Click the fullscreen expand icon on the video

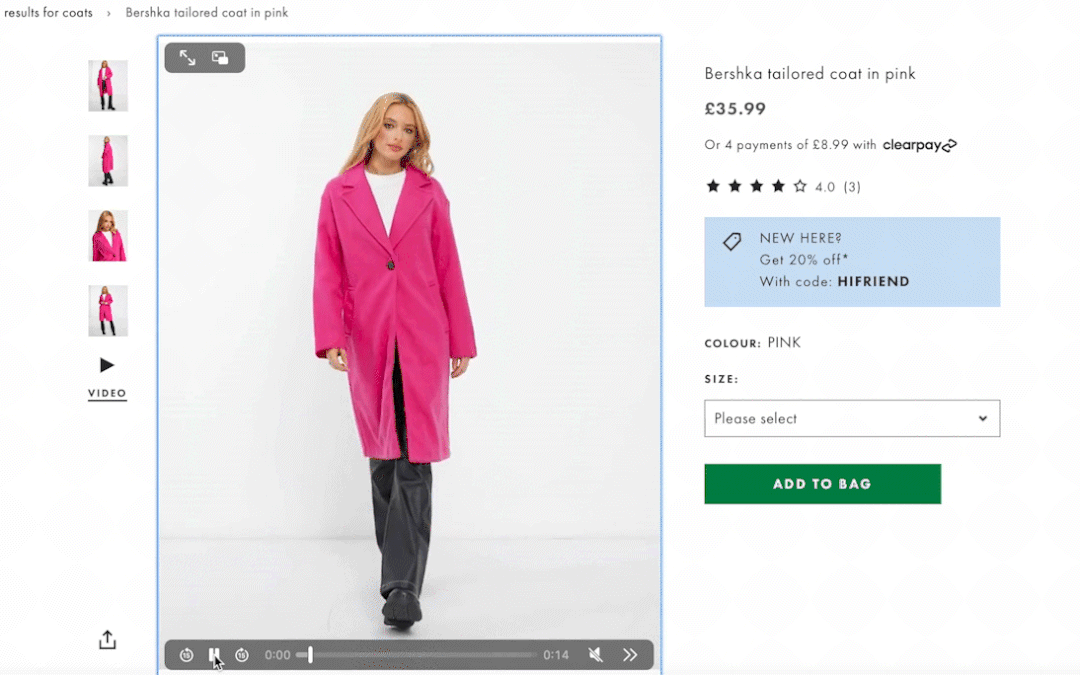[187, 57]
